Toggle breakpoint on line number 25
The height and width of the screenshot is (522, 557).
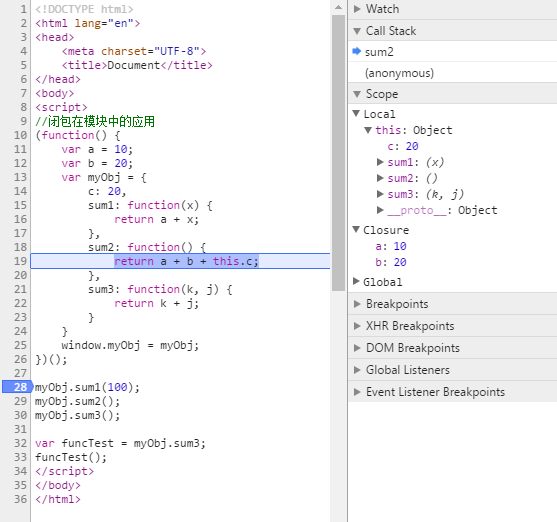(20, 345)
